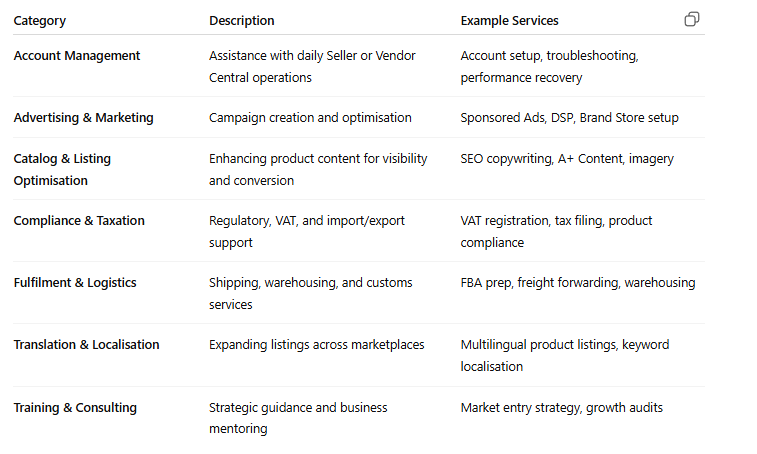Click the Fulfilment & Logistics row label

75,283
